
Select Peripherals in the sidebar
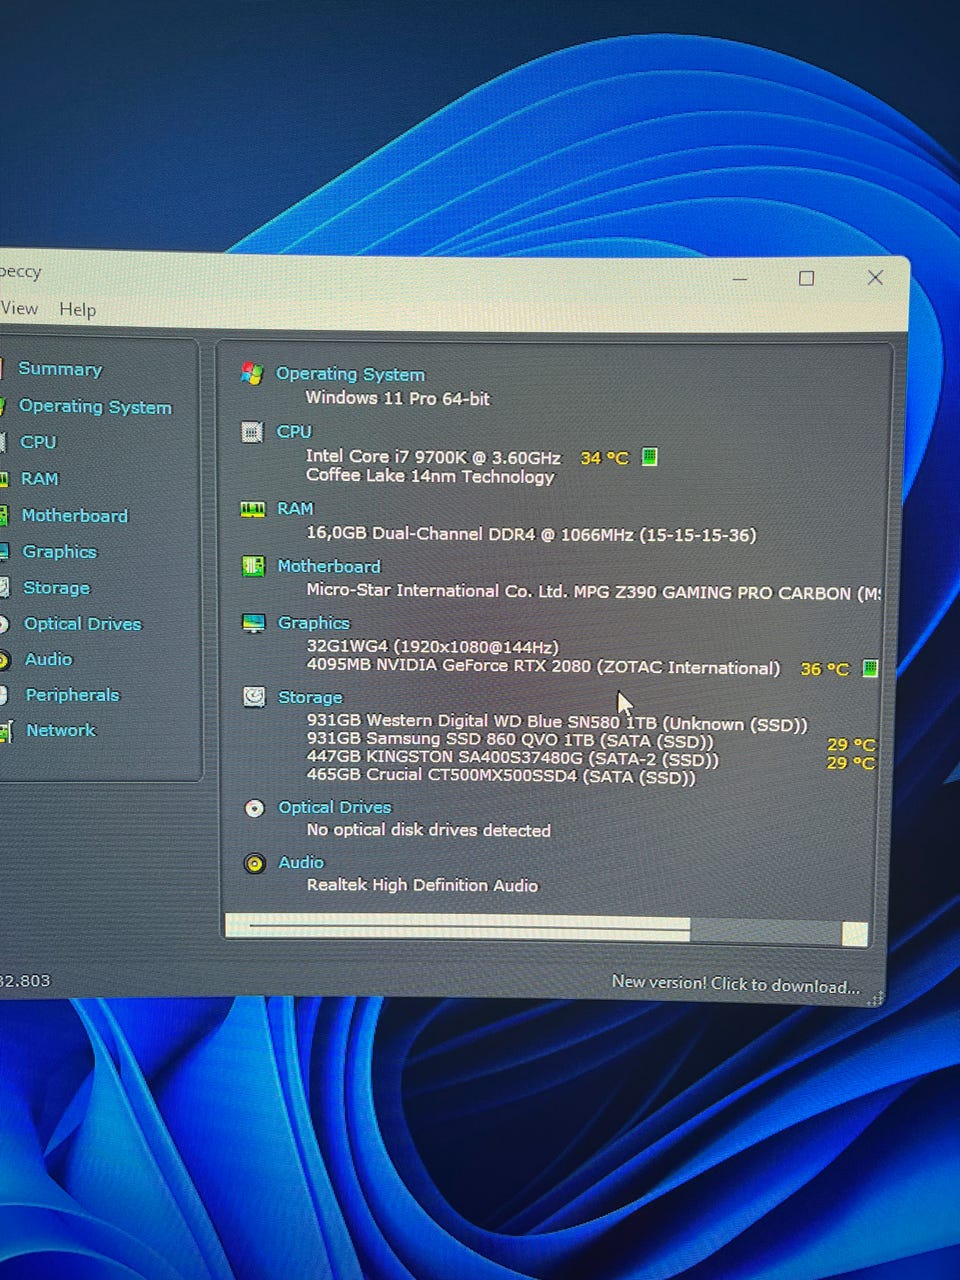tap(72, 695)
